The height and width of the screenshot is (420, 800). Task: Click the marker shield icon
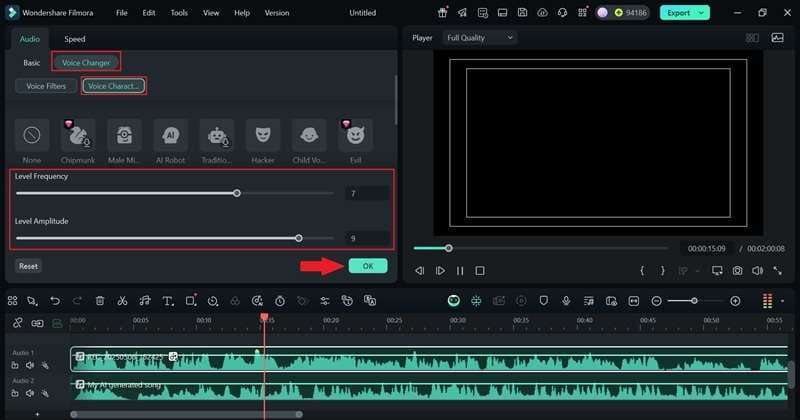543,301
